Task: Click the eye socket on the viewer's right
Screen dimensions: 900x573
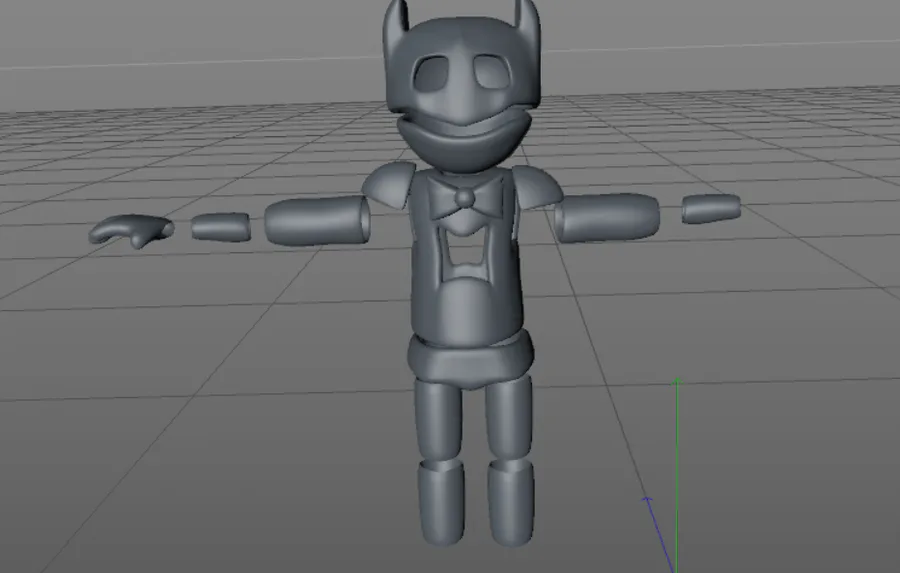Action: 492,72
